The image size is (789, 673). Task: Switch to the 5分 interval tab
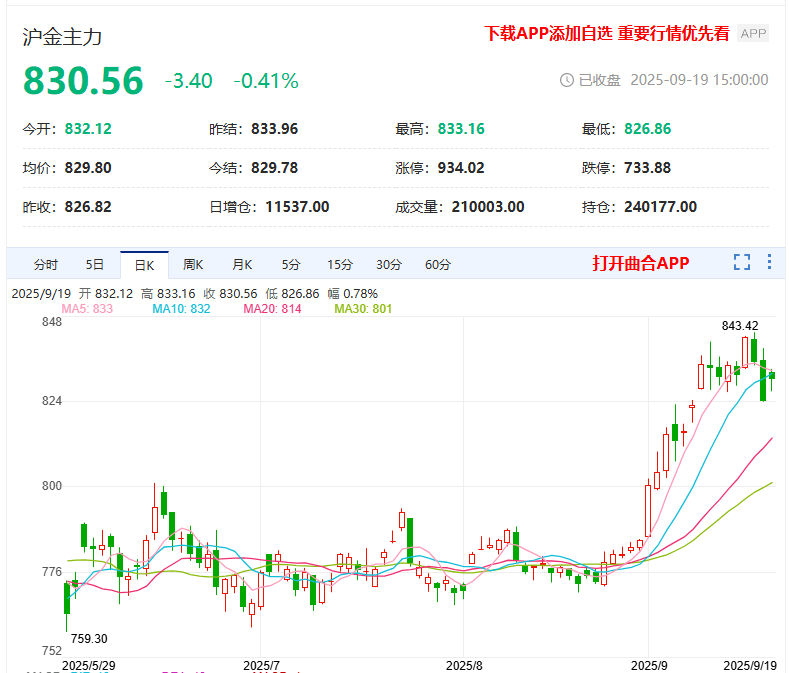click(x=291, y=265)
